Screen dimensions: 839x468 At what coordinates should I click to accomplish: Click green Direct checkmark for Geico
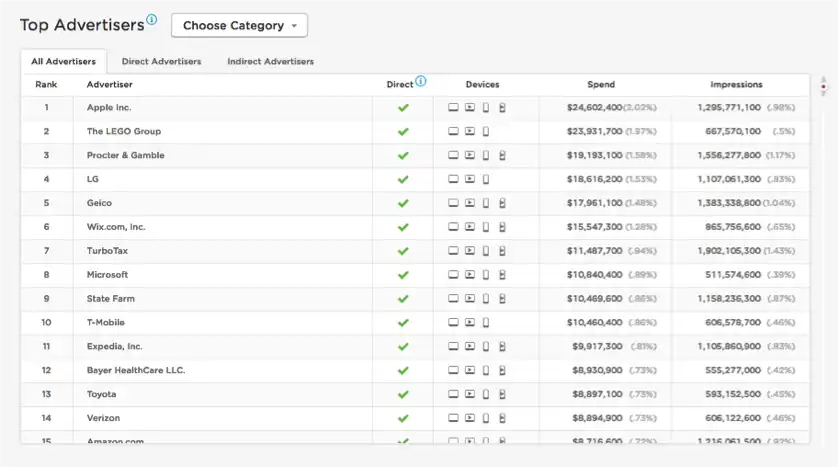click(403, 203)
